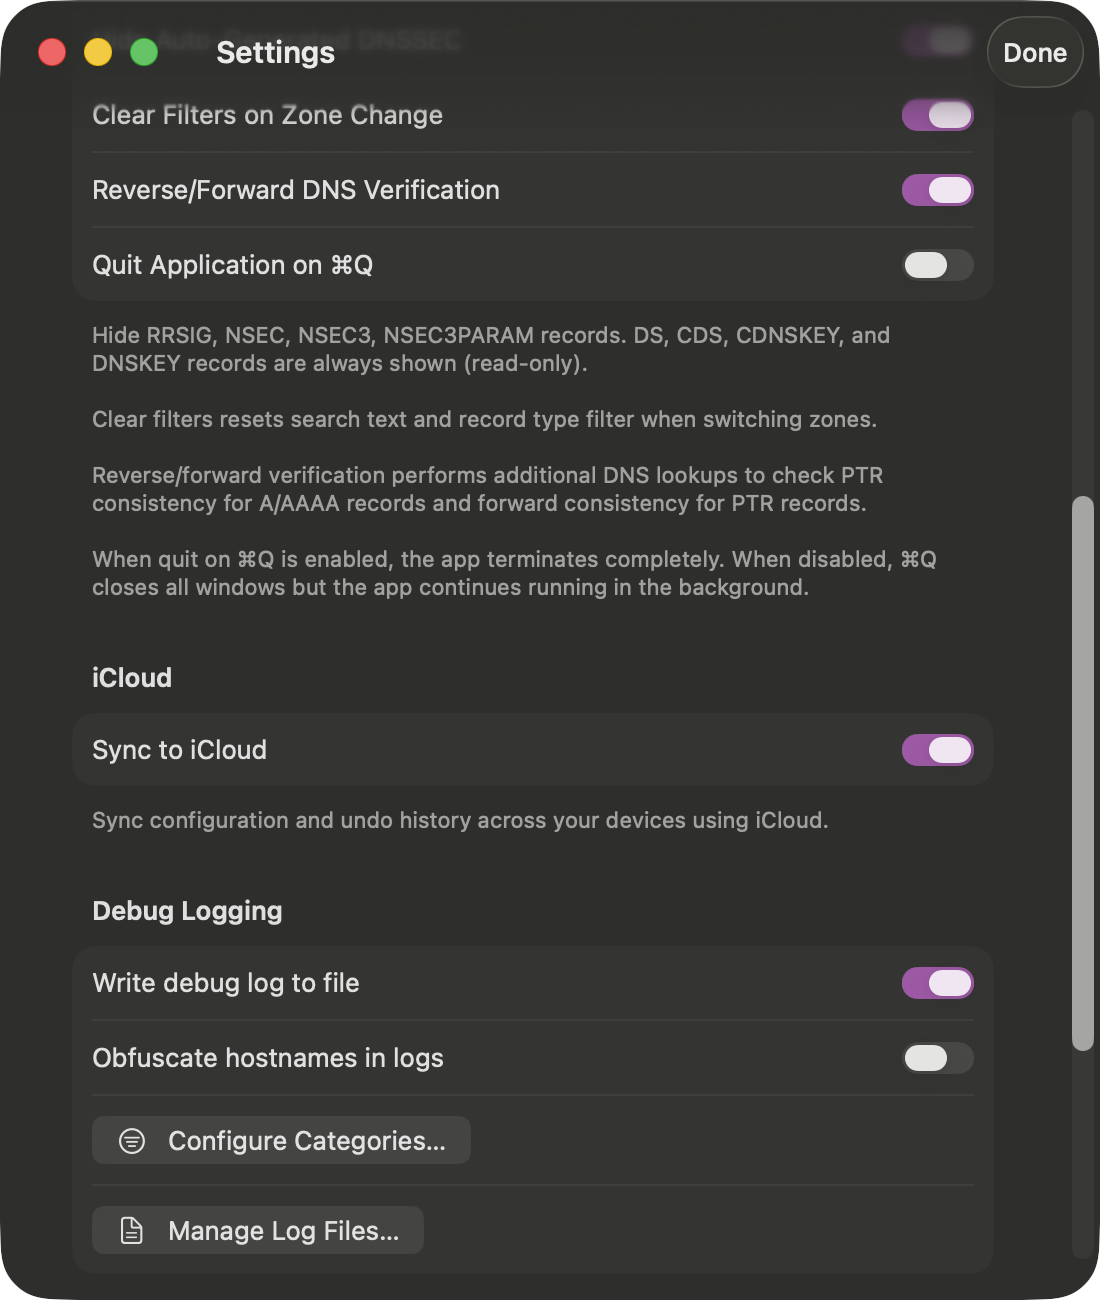Viewport: 1100px width, 1300px height.
Task: Zoom the Settings window with the green button
Action: tap(143, 51)
